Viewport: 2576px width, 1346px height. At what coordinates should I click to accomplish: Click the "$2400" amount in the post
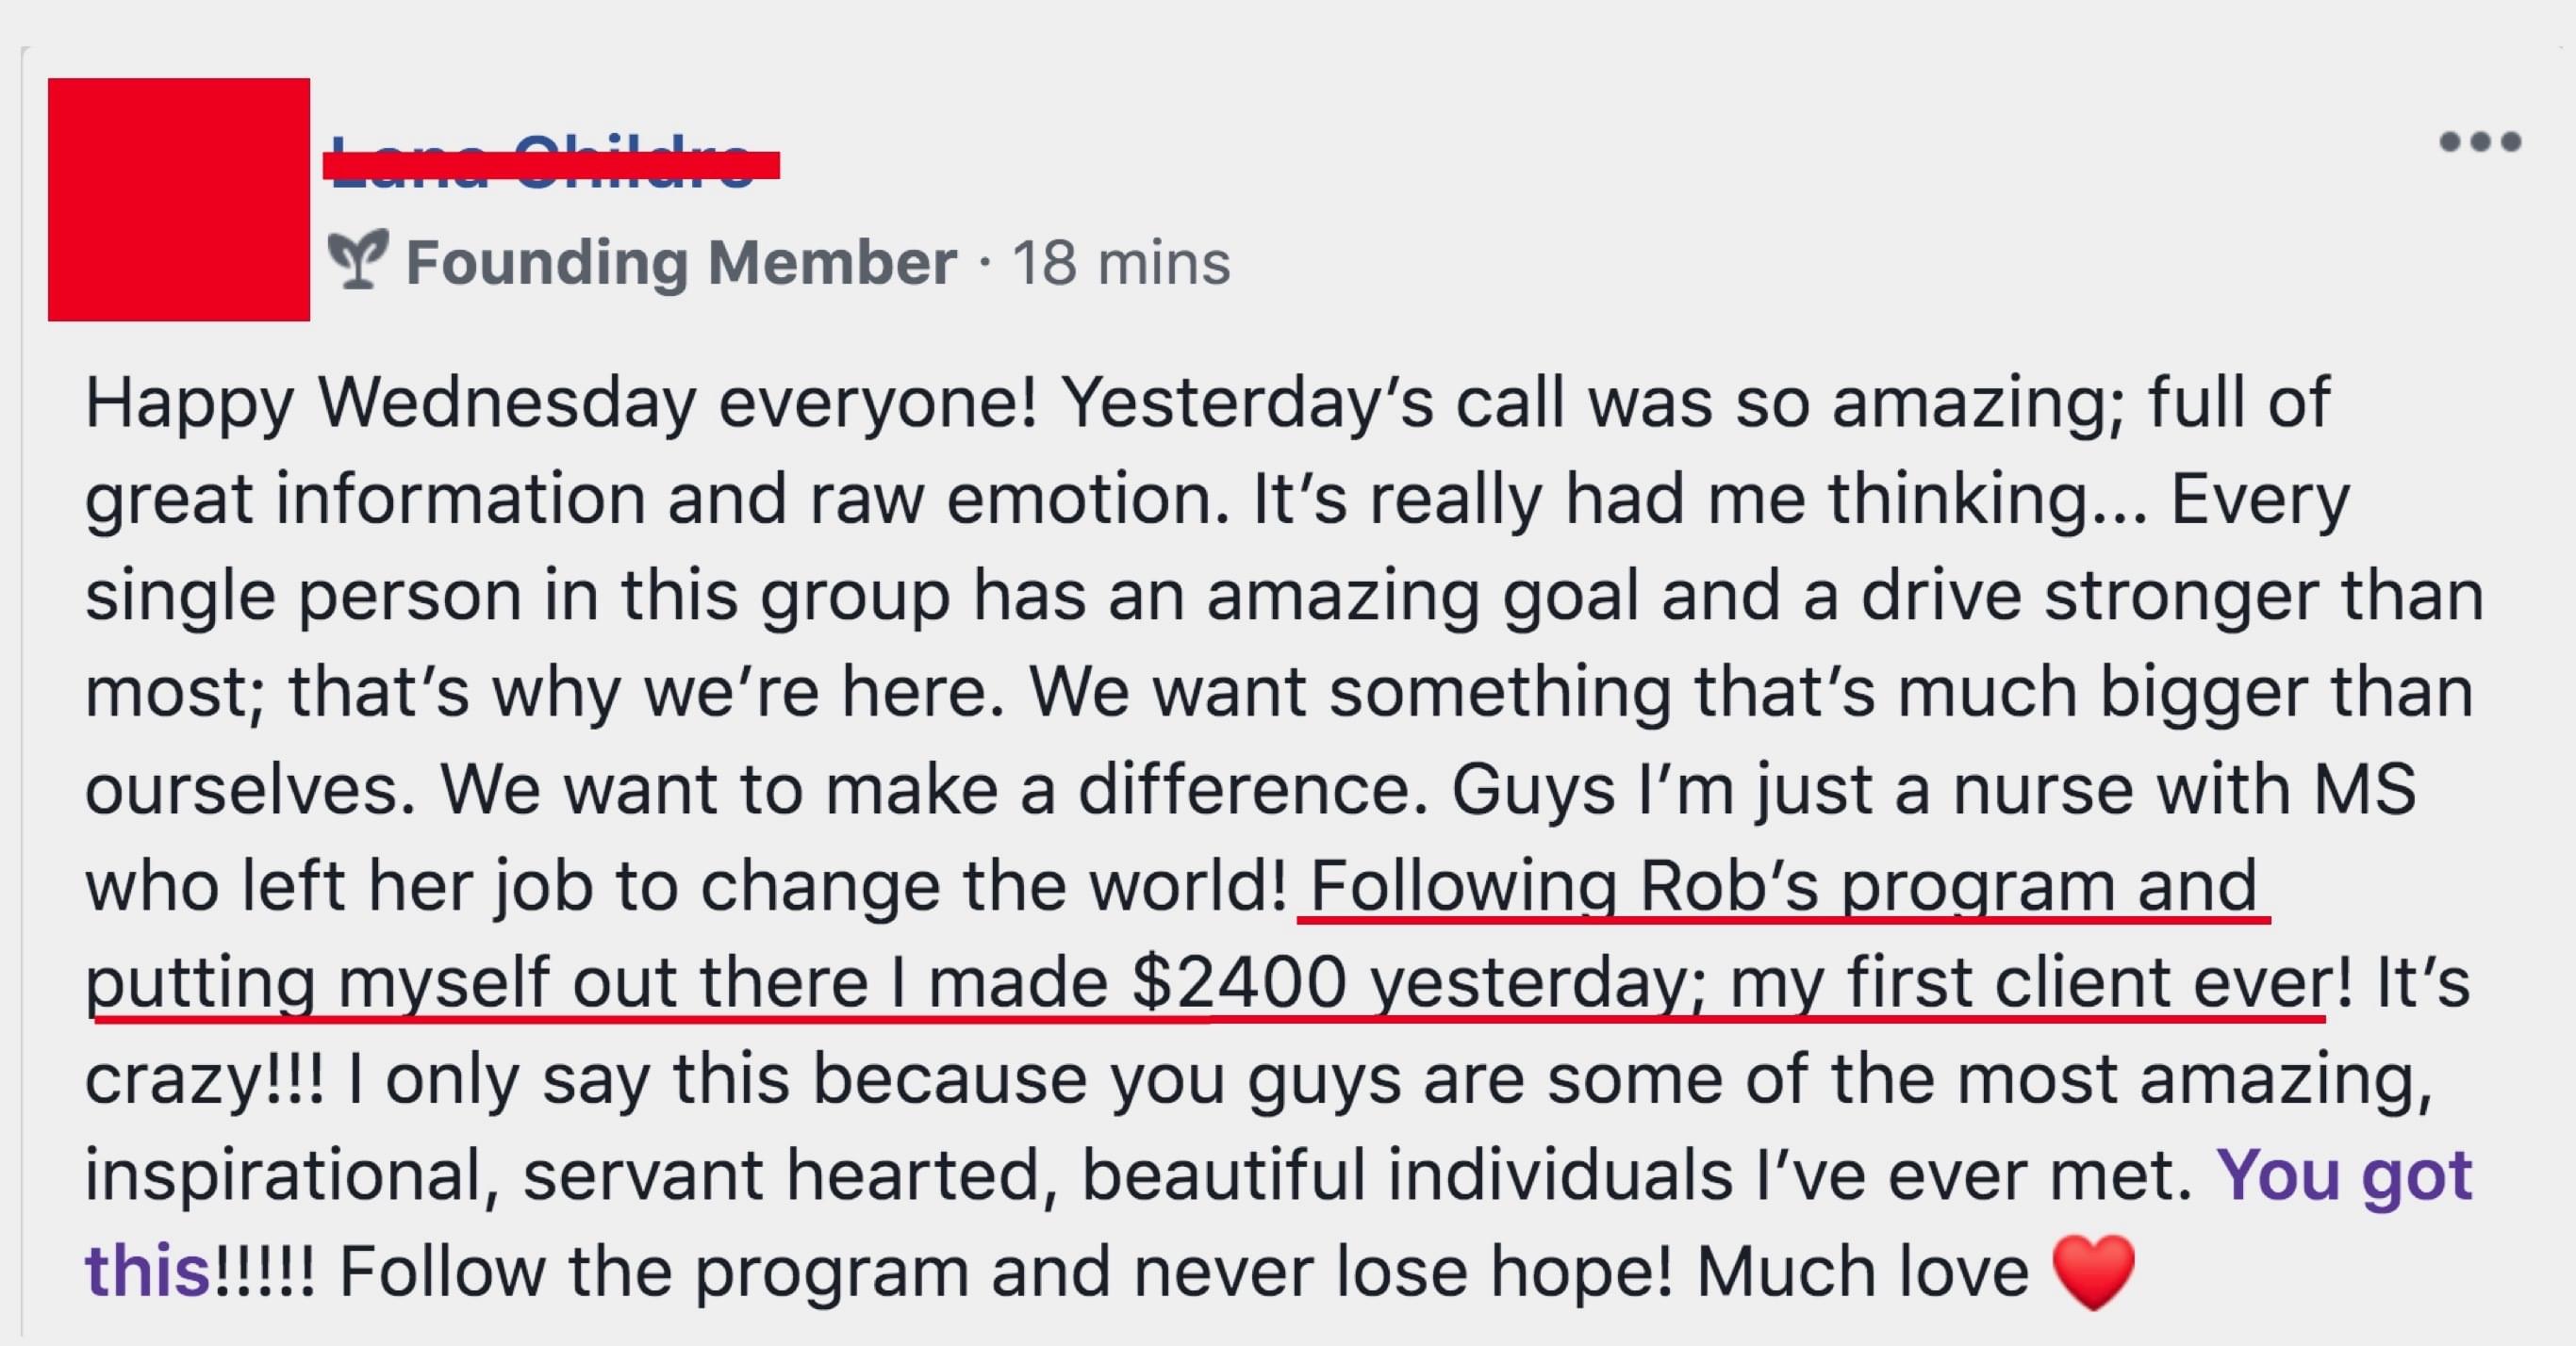tap(1239, 983)
